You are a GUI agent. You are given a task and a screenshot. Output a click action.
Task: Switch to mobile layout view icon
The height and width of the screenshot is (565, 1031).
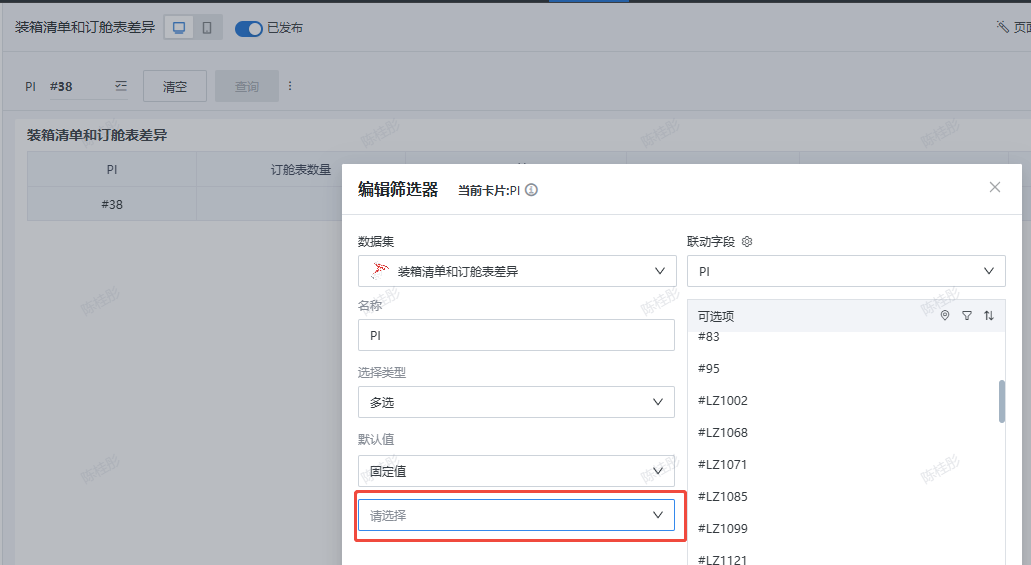click(x=206, y=28)
